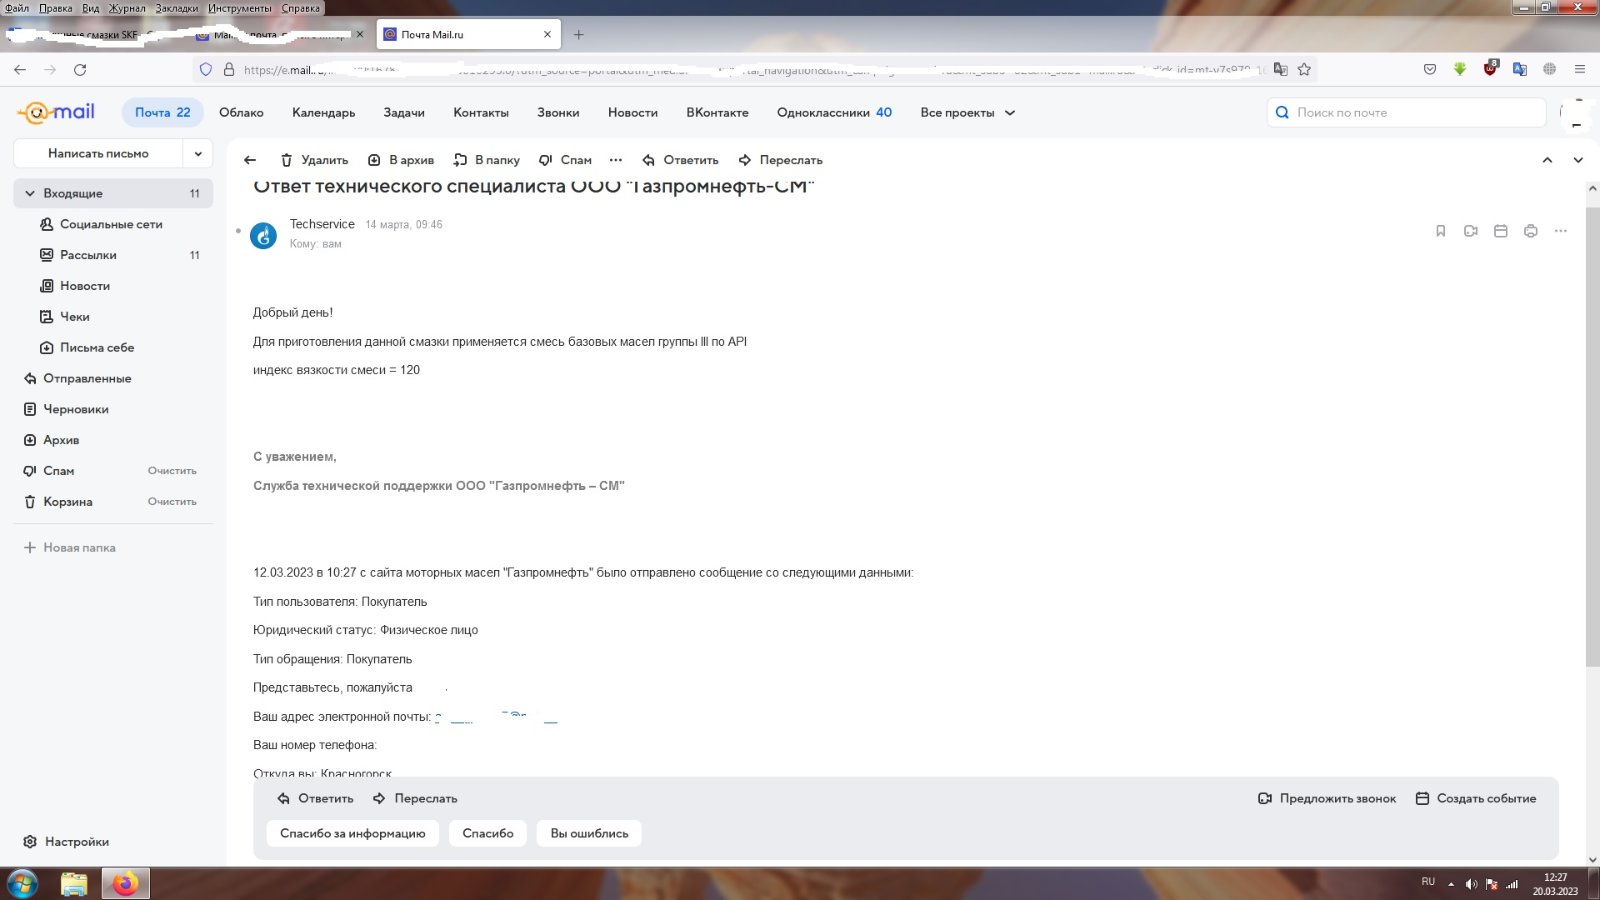
Task: Click the browser back arrow
Action: click(20, 69)
